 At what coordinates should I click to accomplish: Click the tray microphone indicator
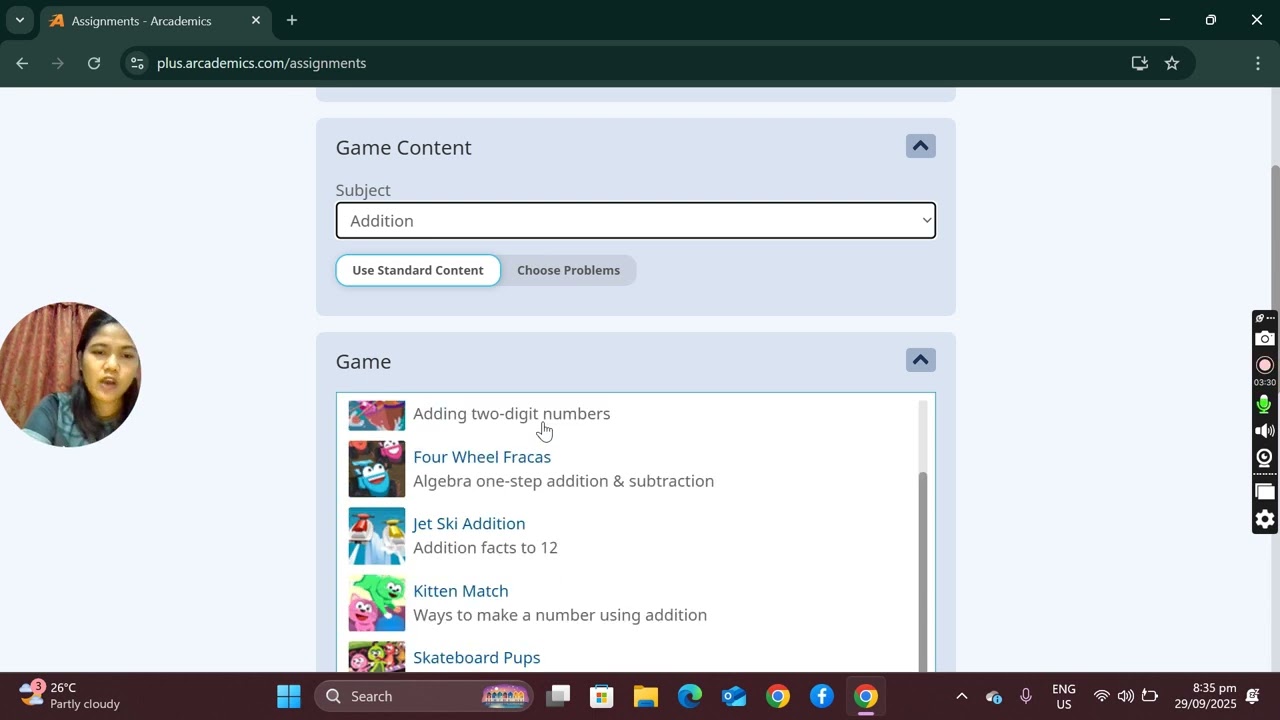[x=1025, y=696]
